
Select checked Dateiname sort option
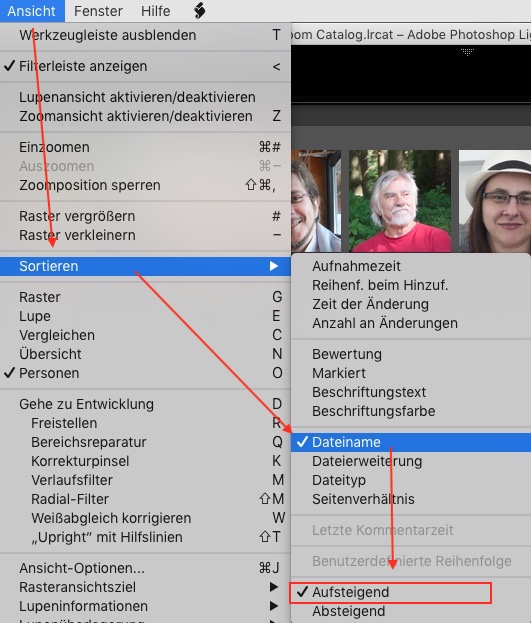click(x=411, y=442)
